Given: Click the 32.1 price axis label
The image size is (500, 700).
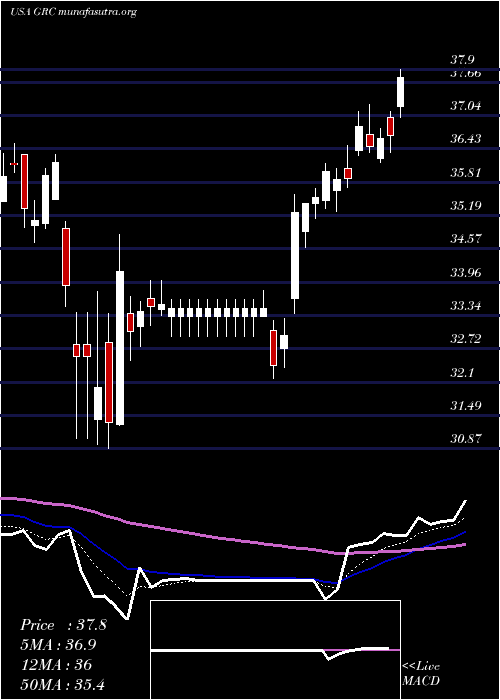Looking at the screenshot, I should [x=463, y=373].
